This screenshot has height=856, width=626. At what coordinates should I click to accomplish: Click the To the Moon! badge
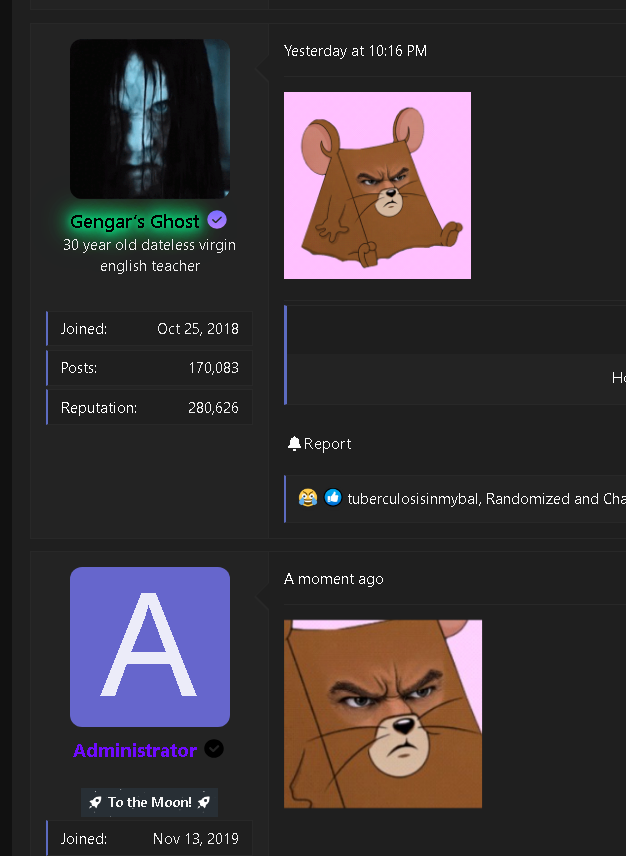pos(149,802)
